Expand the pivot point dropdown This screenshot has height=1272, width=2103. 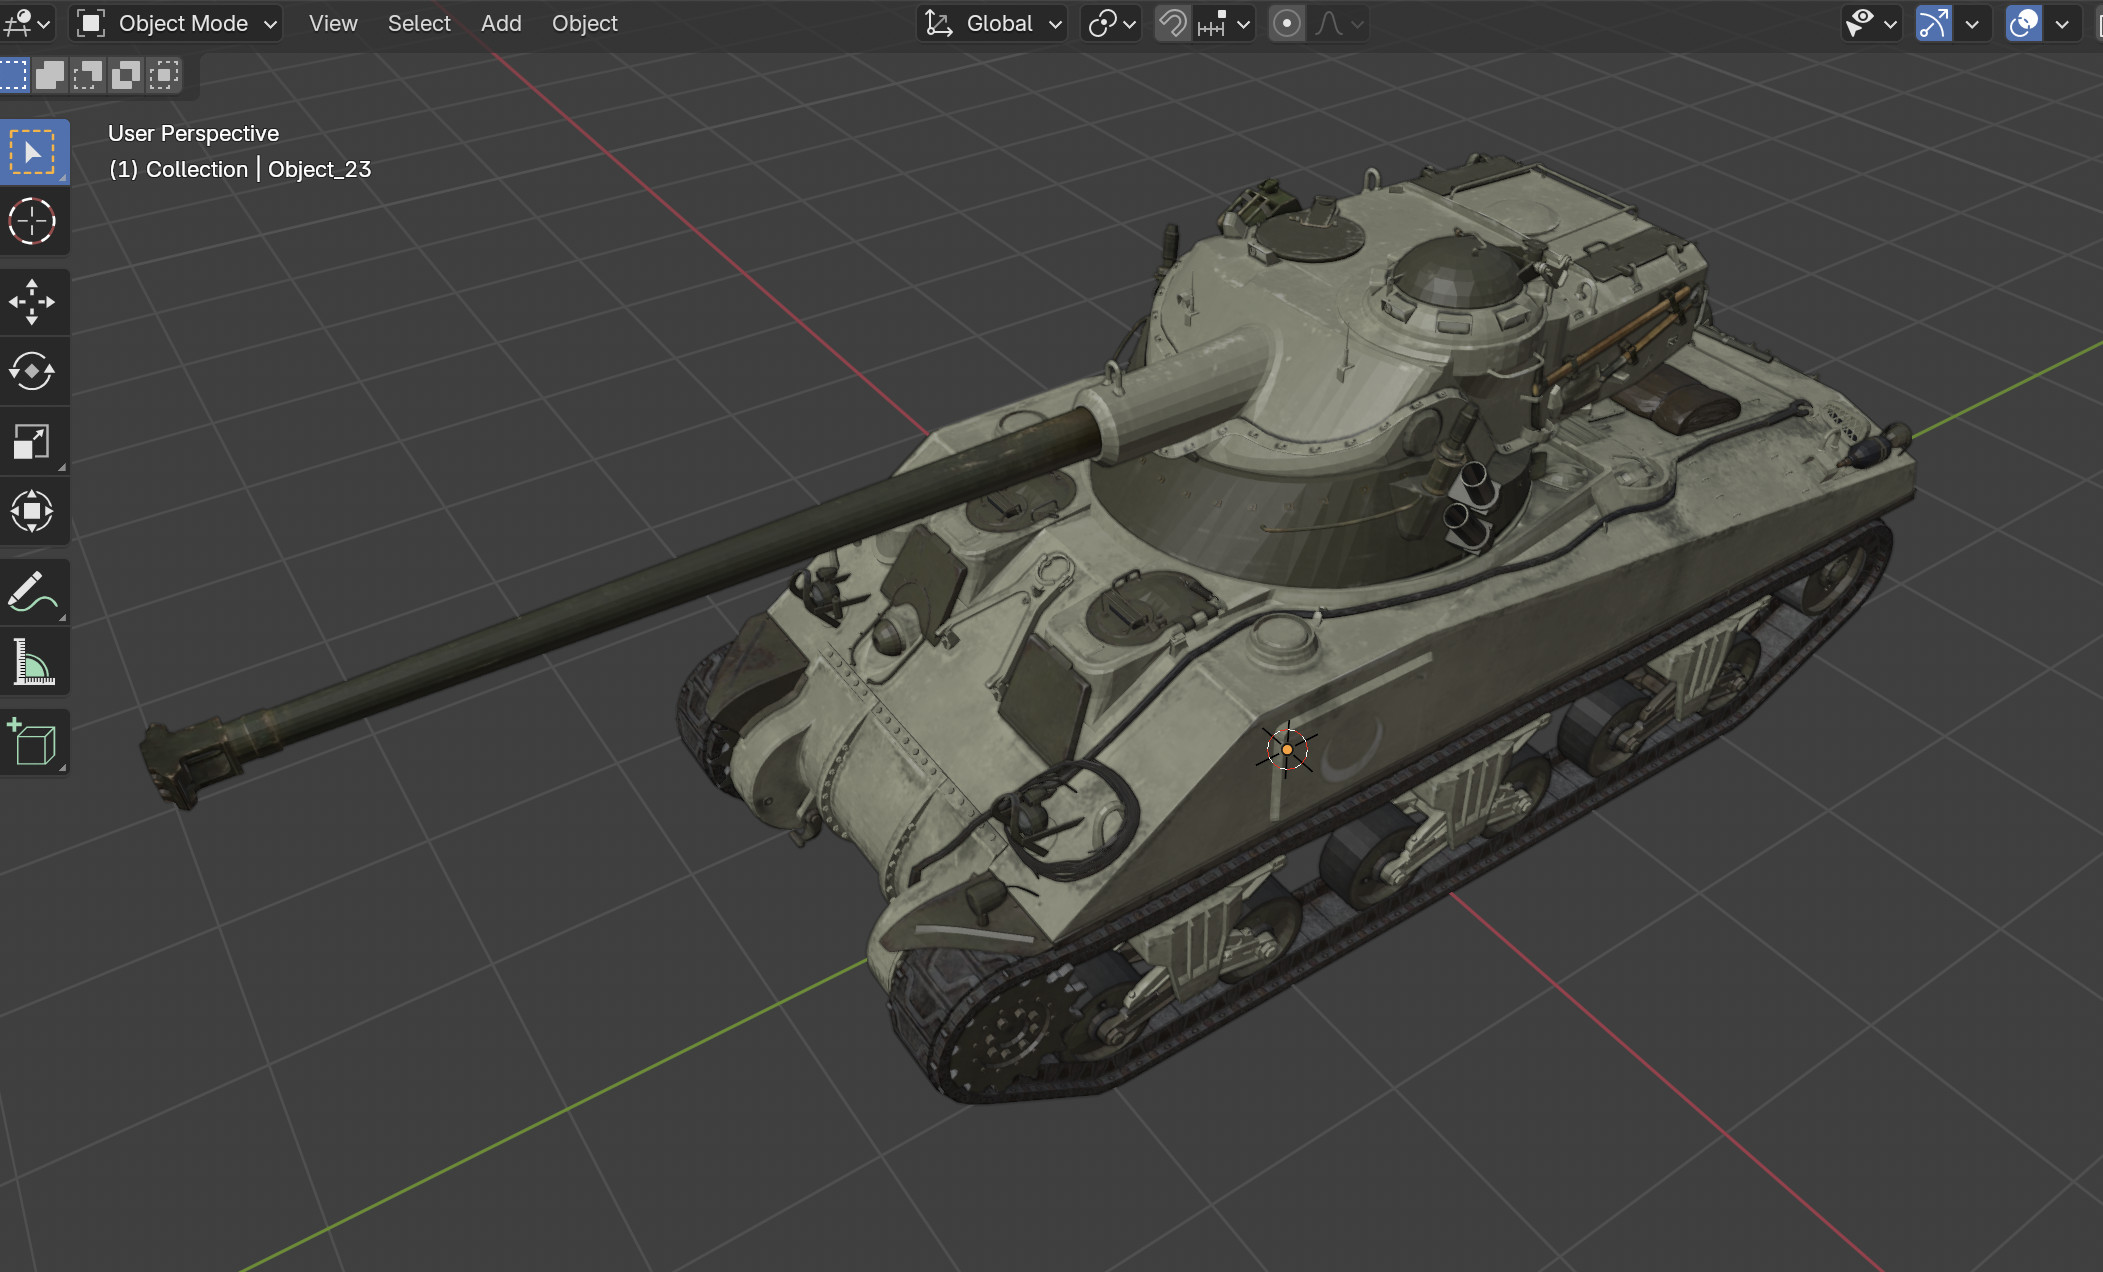(1111, 23)
